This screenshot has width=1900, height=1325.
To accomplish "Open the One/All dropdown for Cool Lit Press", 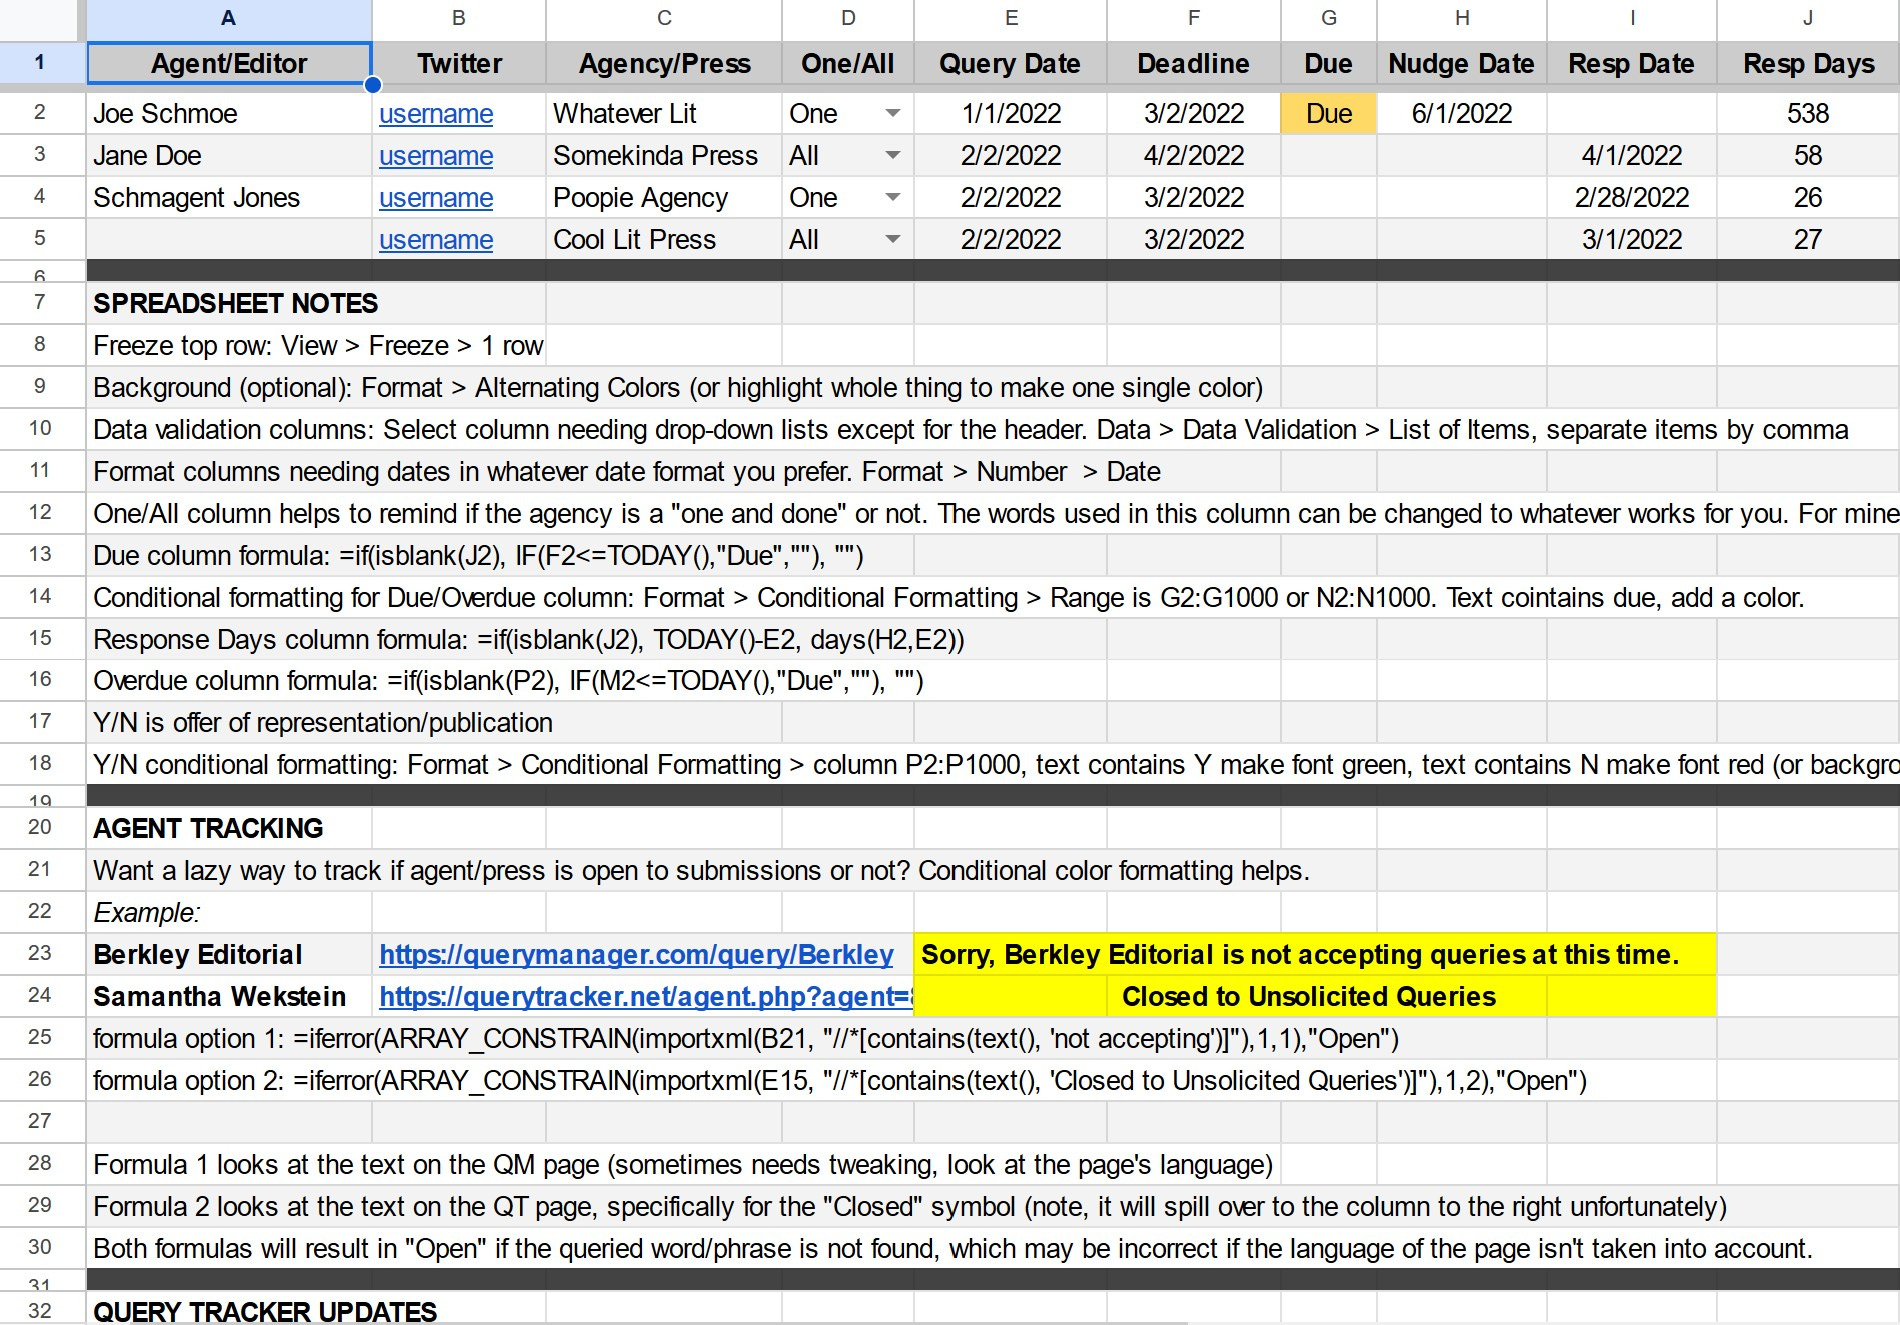I will point(893,240).
